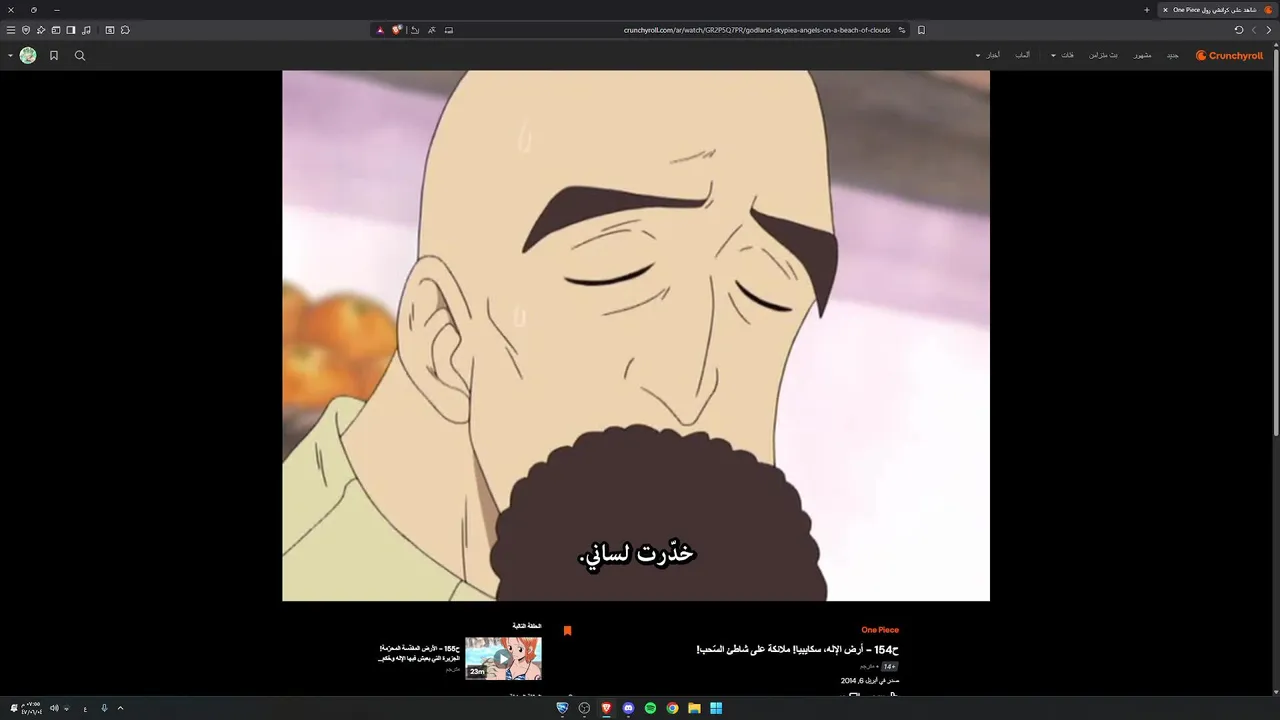Open the extensions puzzle piece icon
Viewport: 1280px width, 720px height.
point(125,30)
